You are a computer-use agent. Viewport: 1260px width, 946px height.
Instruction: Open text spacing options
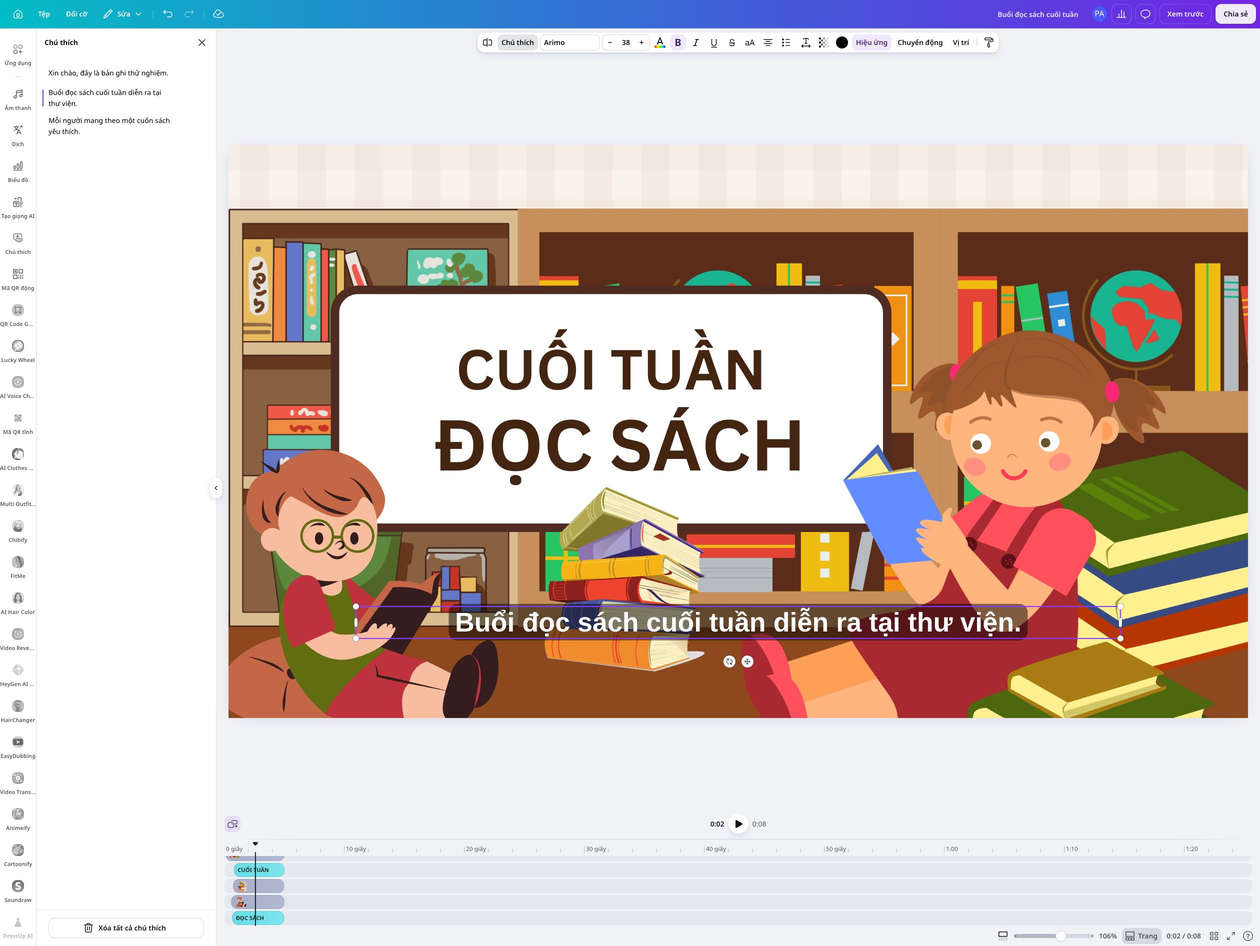pyautogui.click(x=805, y=43)
